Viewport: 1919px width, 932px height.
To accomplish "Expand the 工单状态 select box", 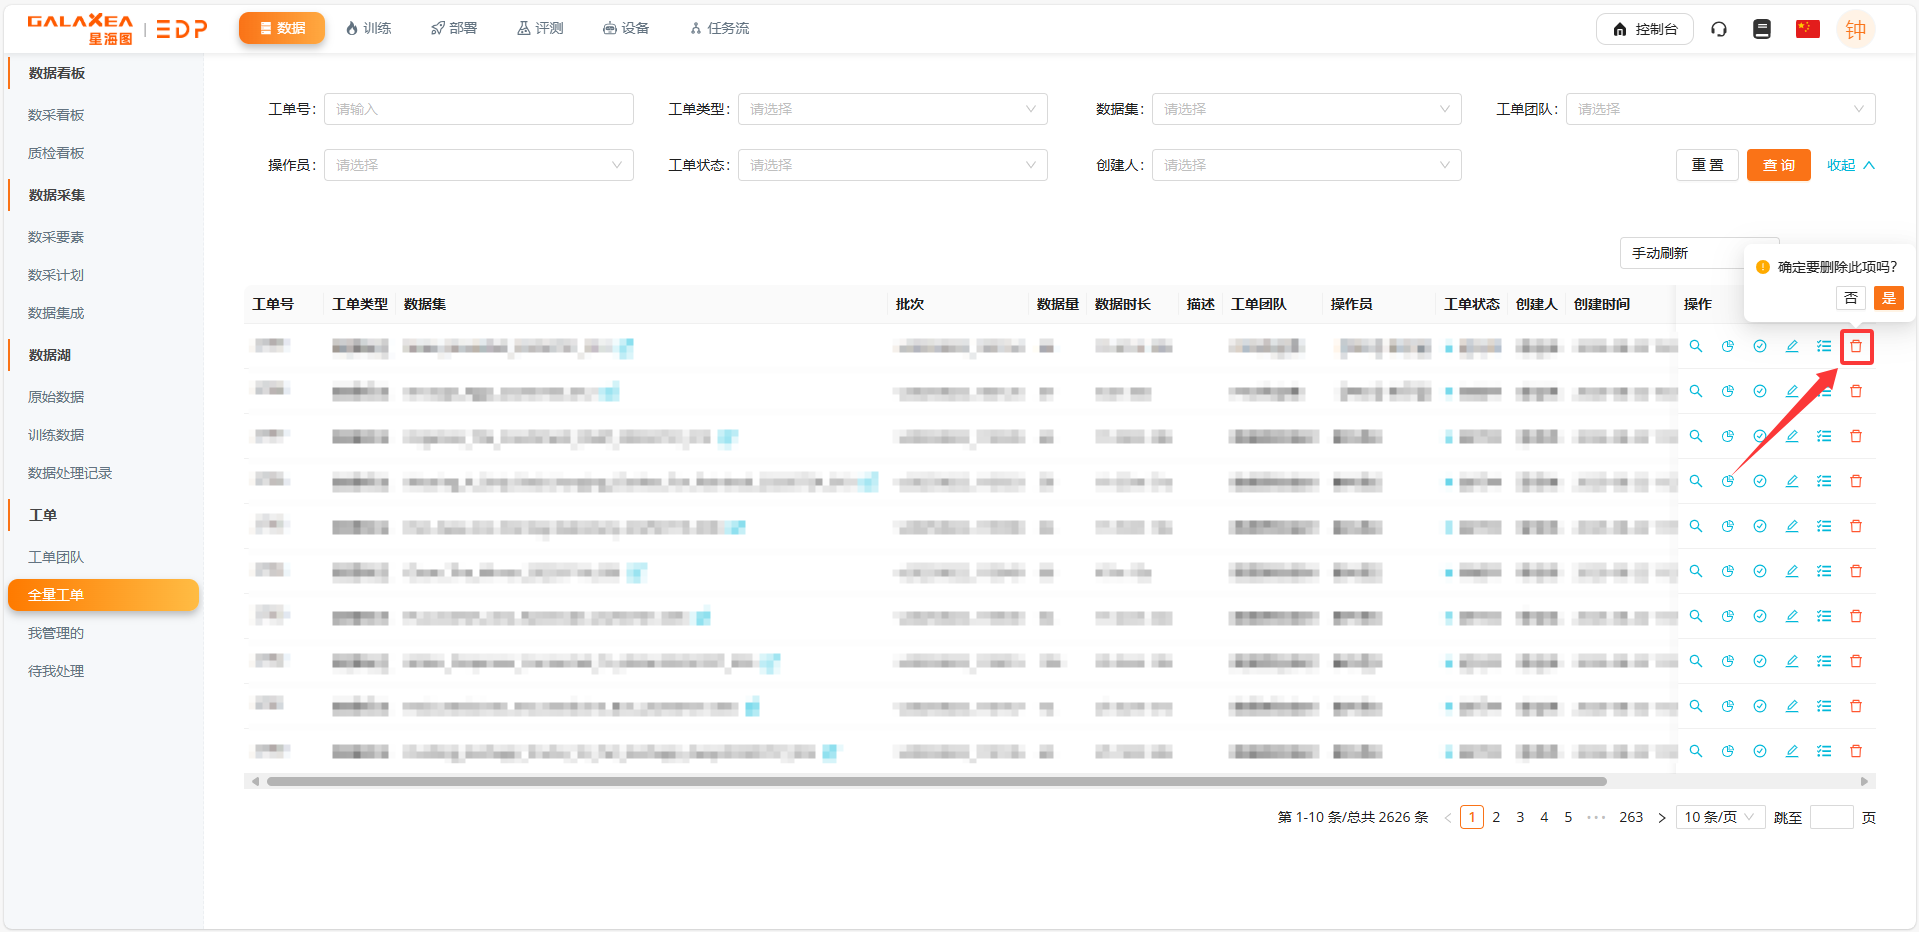I will [x=892, y=165].
